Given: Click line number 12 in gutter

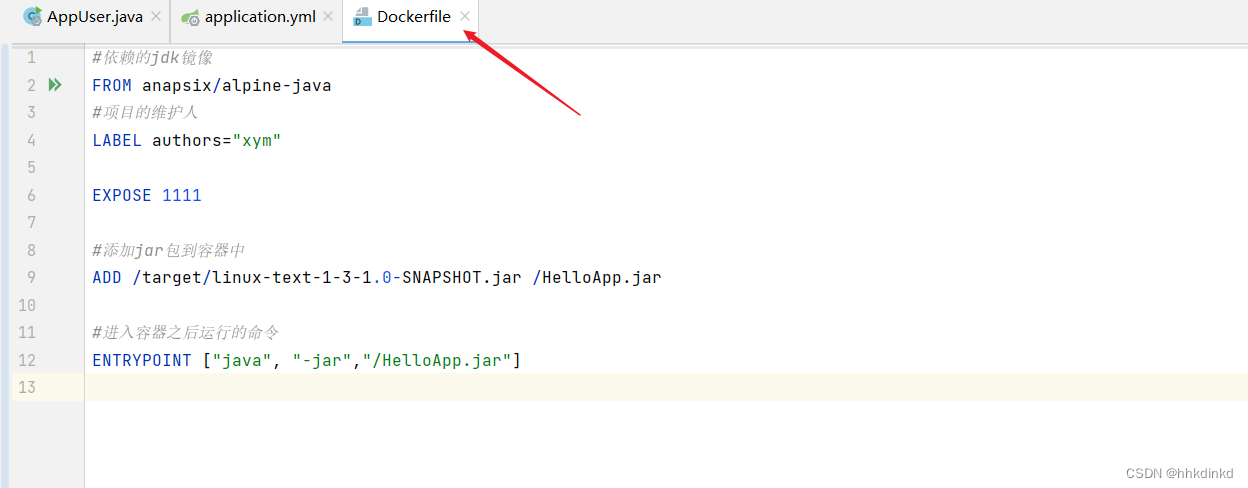Looking at the screenshot, I should (x=27, y=360).
